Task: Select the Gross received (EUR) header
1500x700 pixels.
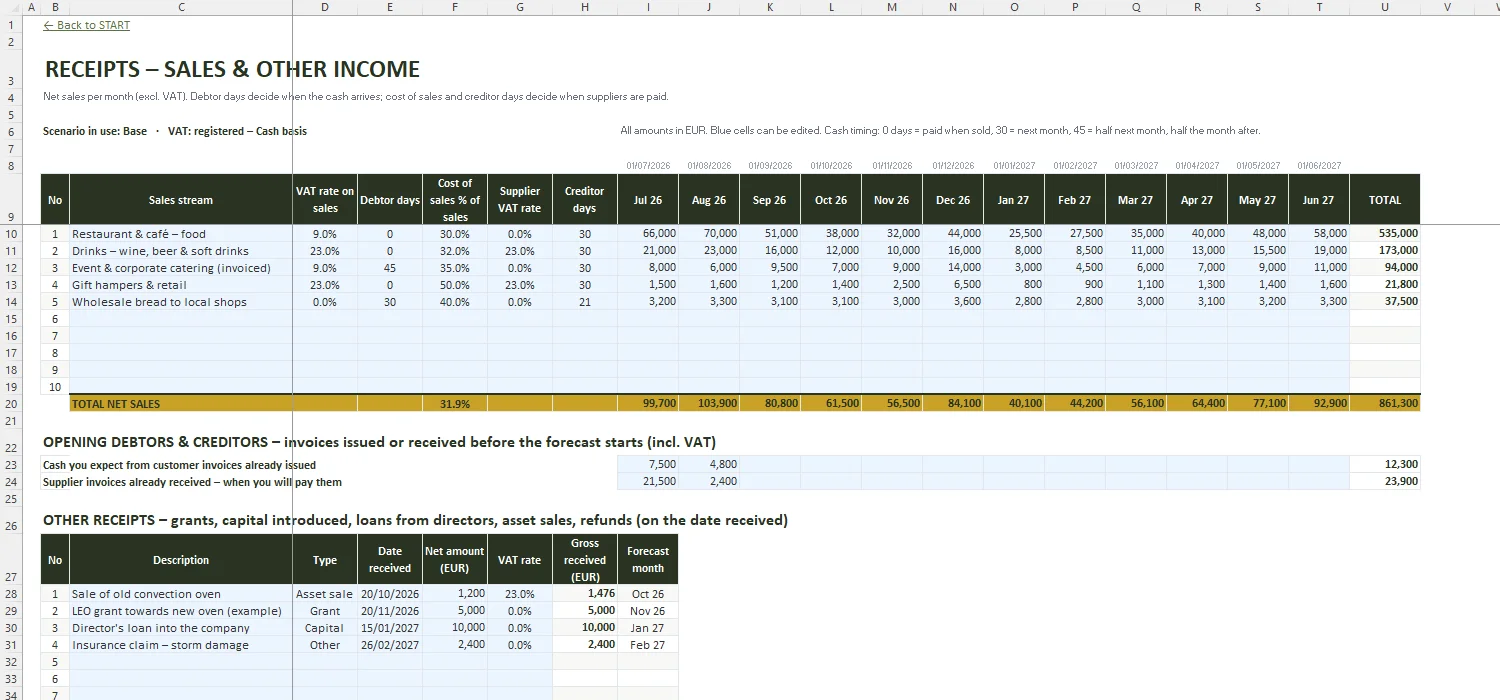Action: [585, 560]
